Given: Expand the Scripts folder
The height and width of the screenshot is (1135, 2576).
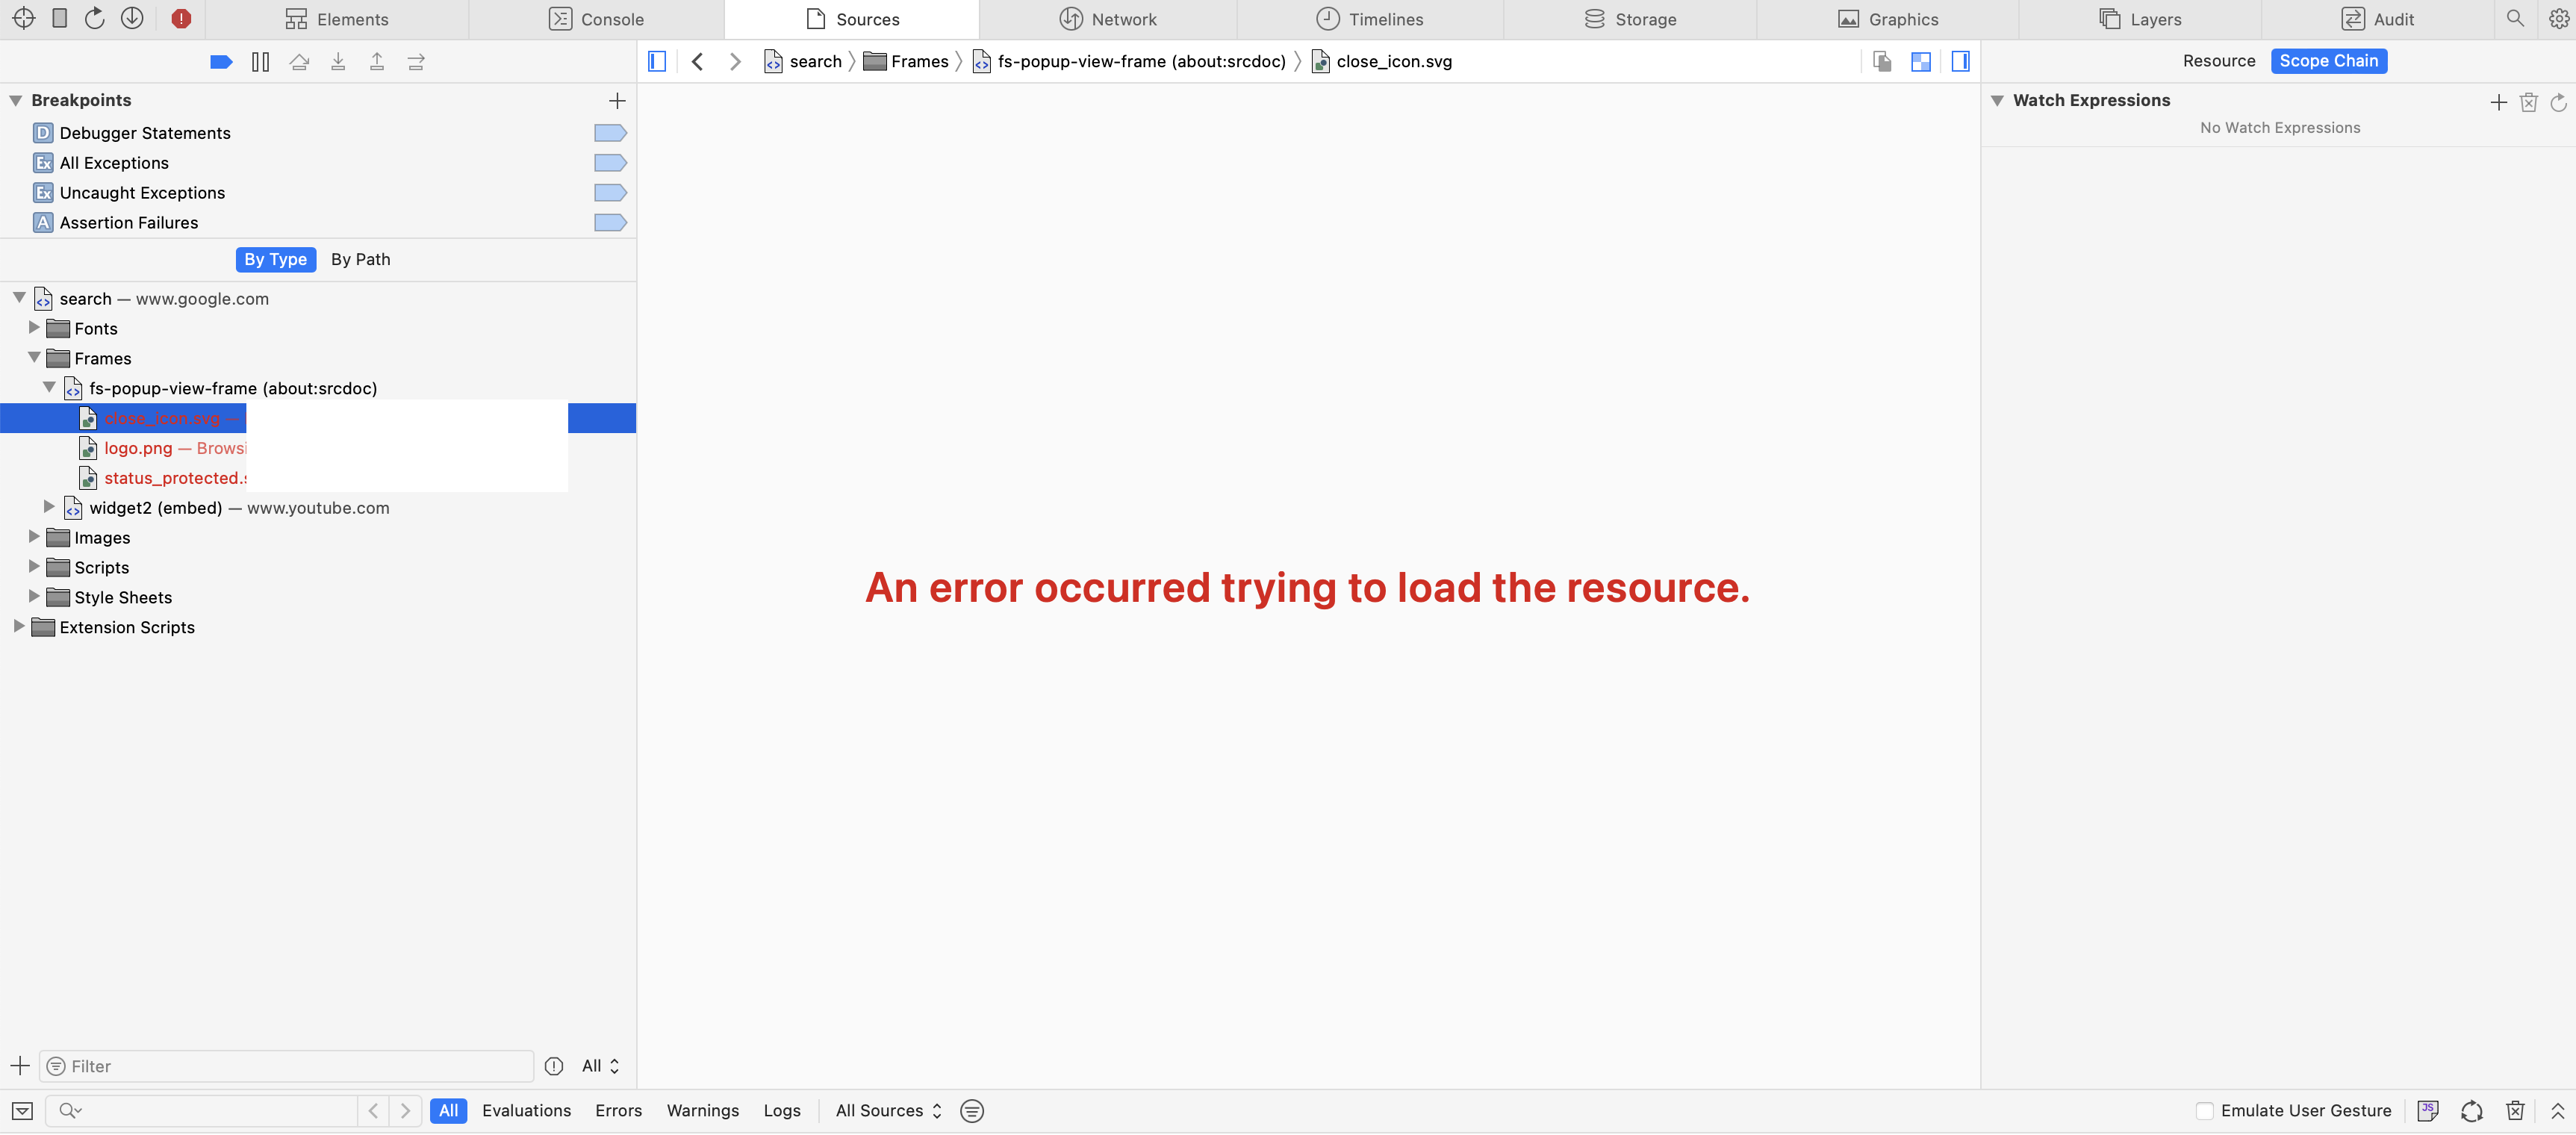Looking at the screenshot, I should click(x=34, y=567).
